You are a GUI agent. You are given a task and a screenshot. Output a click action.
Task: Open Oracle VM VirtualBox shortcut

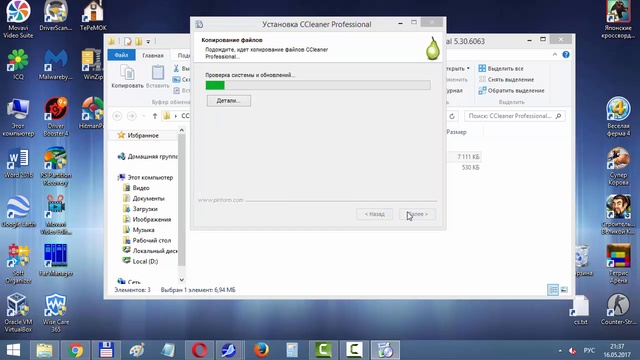pyautogui.click(x=18, y=313)
